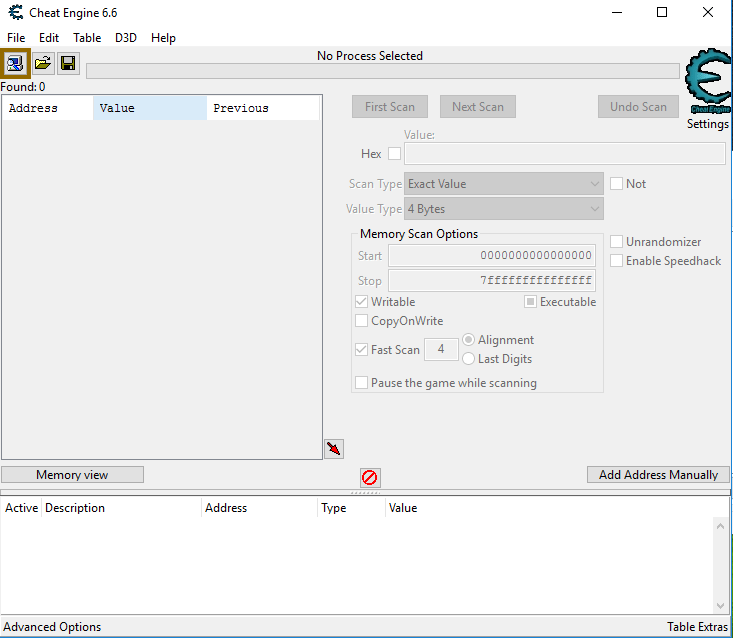Click Add Address Manually button
Image resolution: width=733 pixels, height=638 pixels.
click(658, 475)
